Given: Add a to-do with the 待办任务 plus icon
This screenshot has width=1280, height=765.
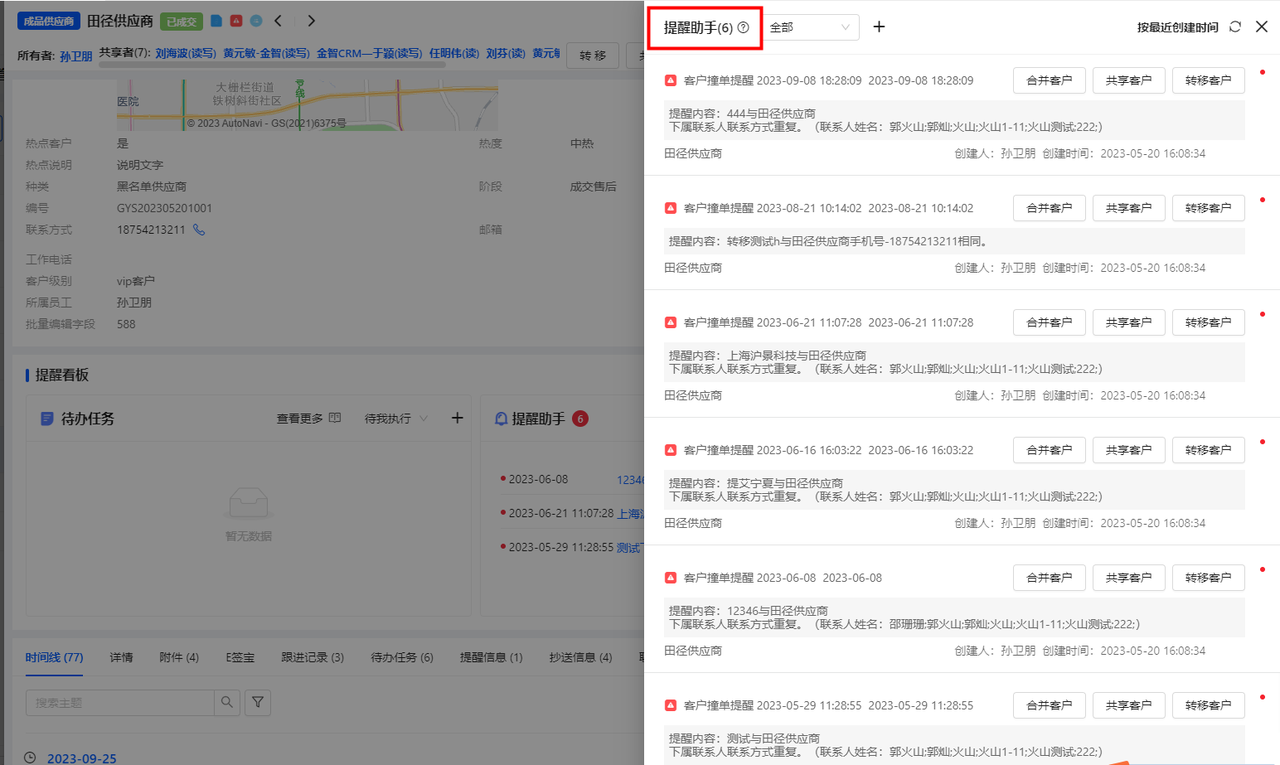Looking at the screenshot, I should click(457, 418).
